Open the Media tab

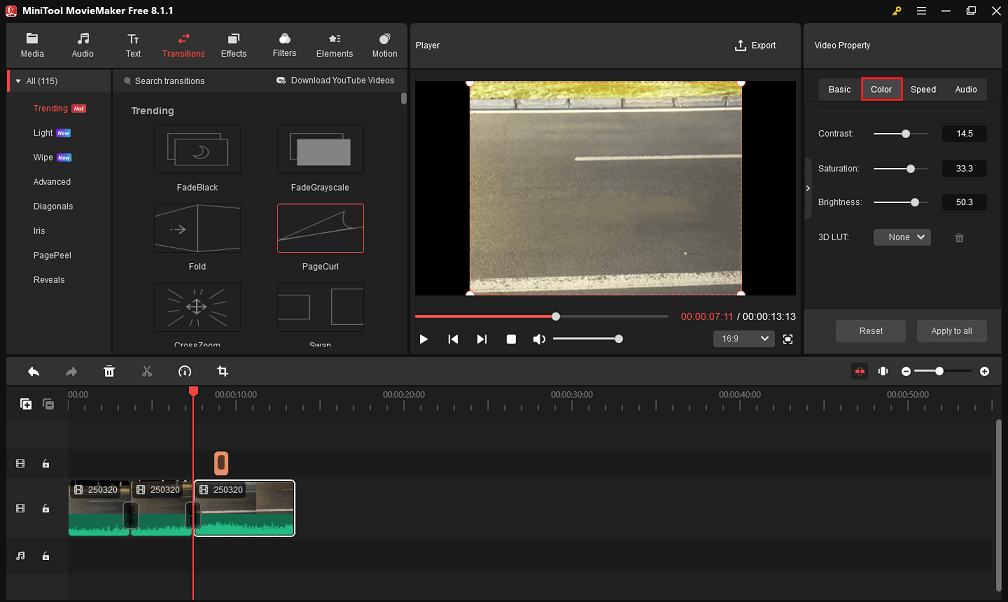(32, 46)
